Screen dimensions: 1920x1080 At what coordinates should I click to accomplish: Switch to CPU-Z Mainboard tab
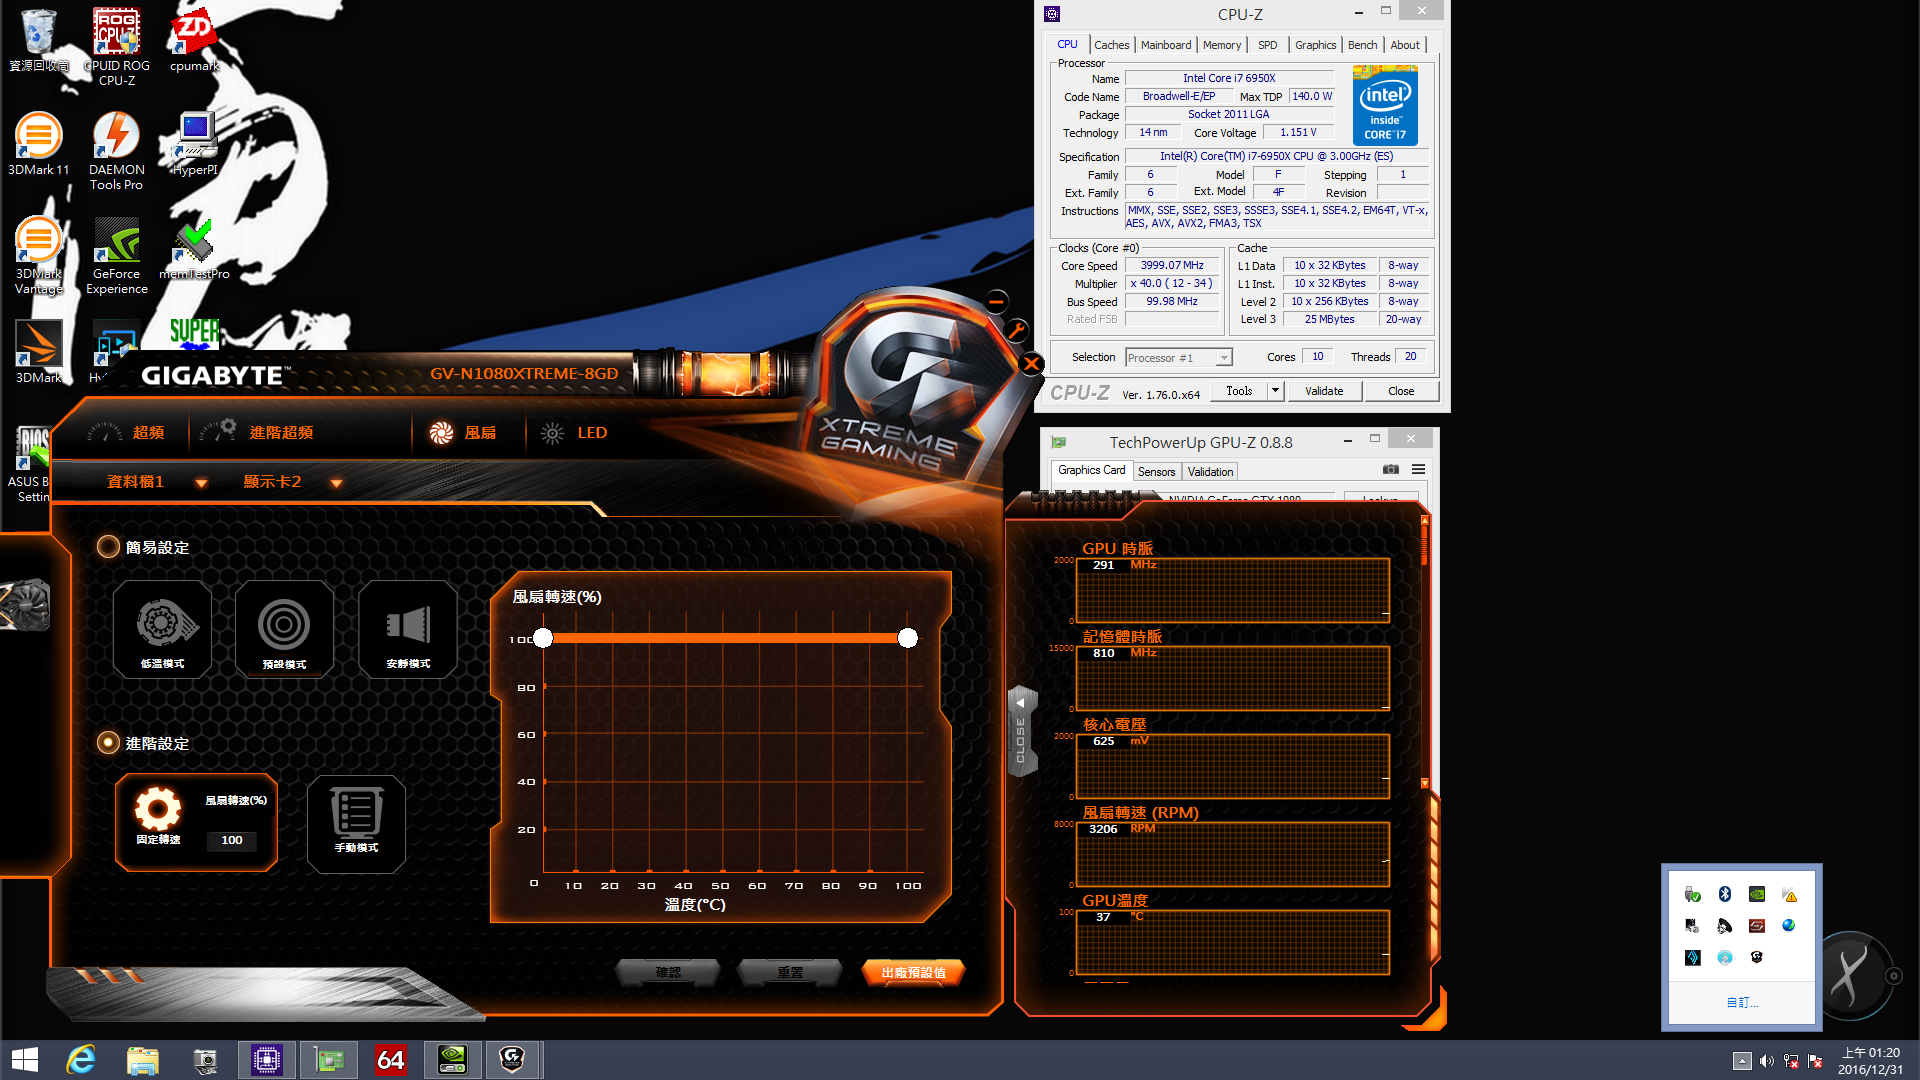click(x=1166, y=45)
